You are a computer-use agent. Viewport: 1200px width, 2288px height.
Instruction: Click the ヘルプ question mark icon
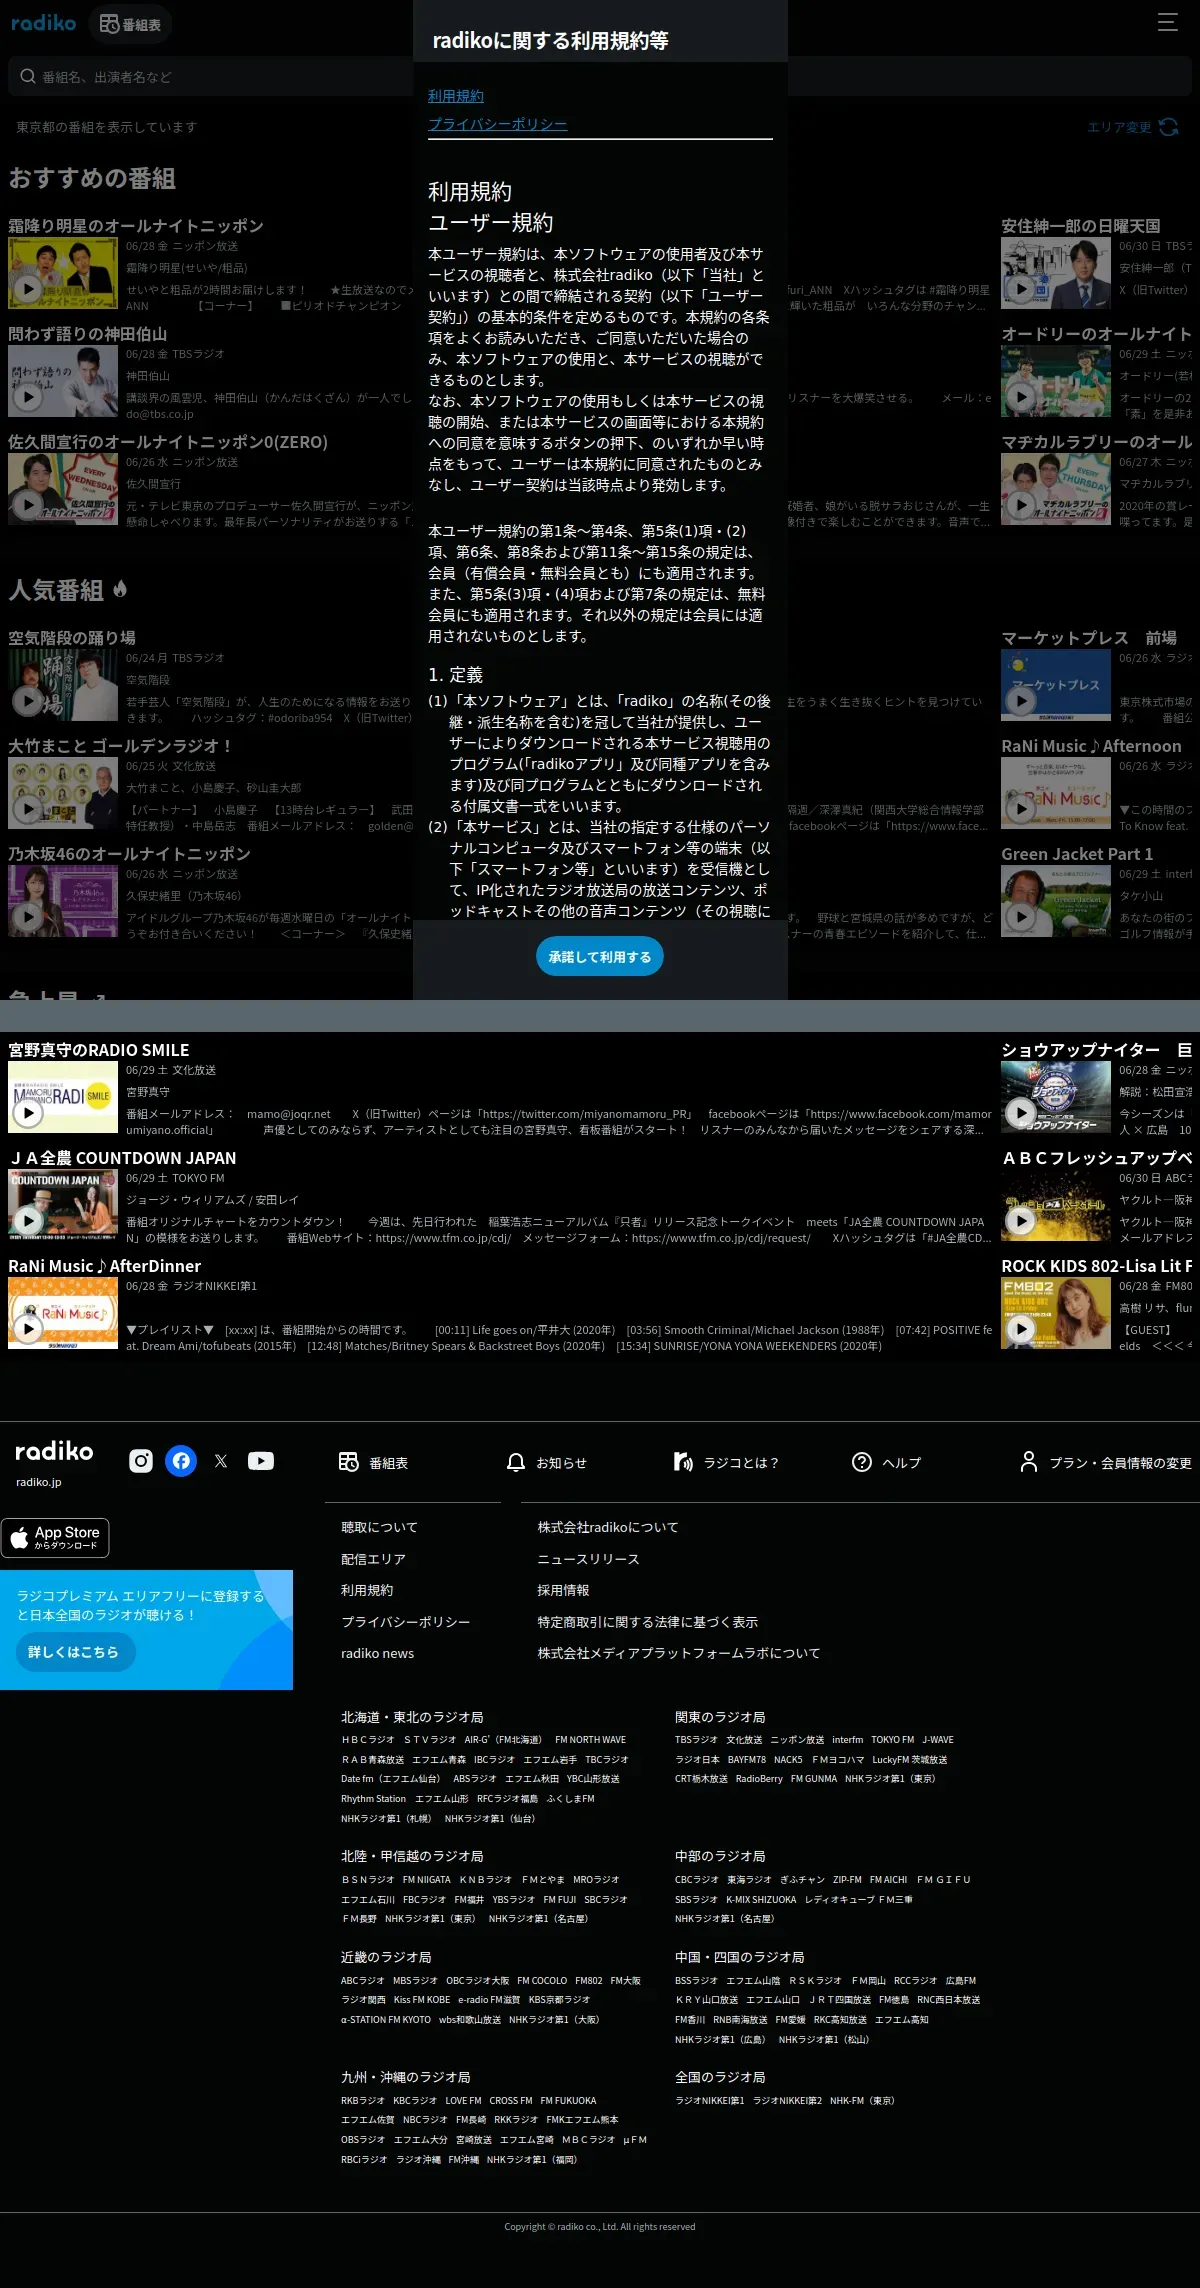point(861,1462)
